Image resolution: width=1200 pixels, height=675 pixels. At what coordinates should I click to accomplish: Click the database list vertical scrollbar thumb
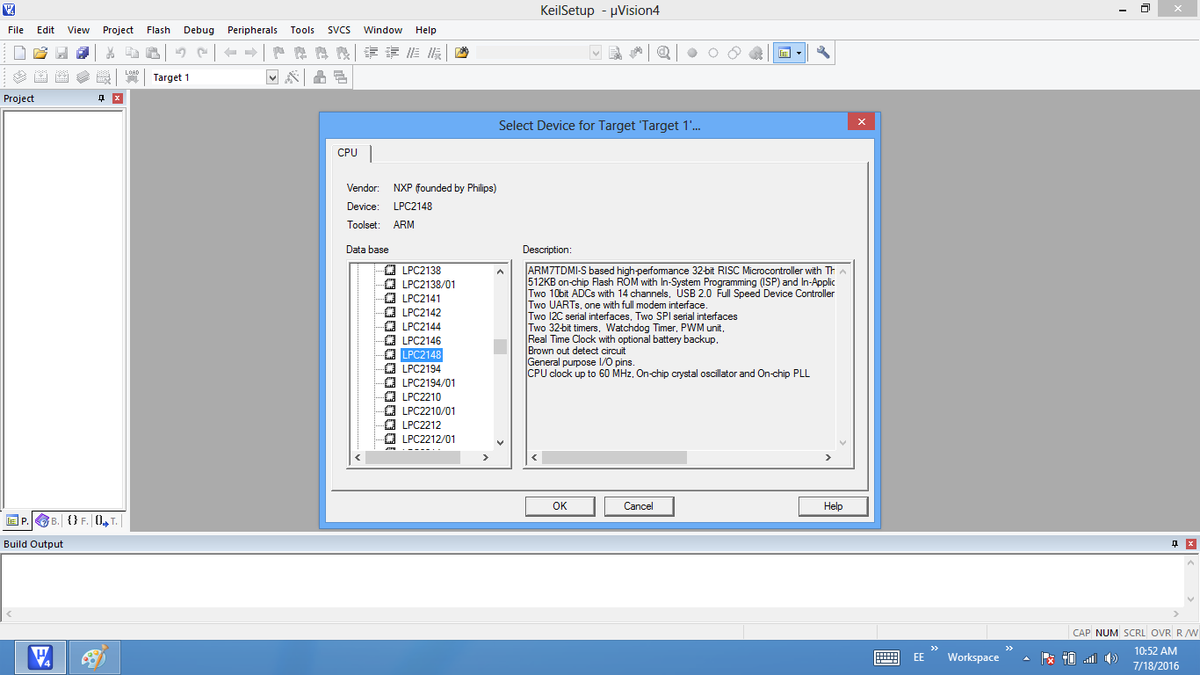501,347
